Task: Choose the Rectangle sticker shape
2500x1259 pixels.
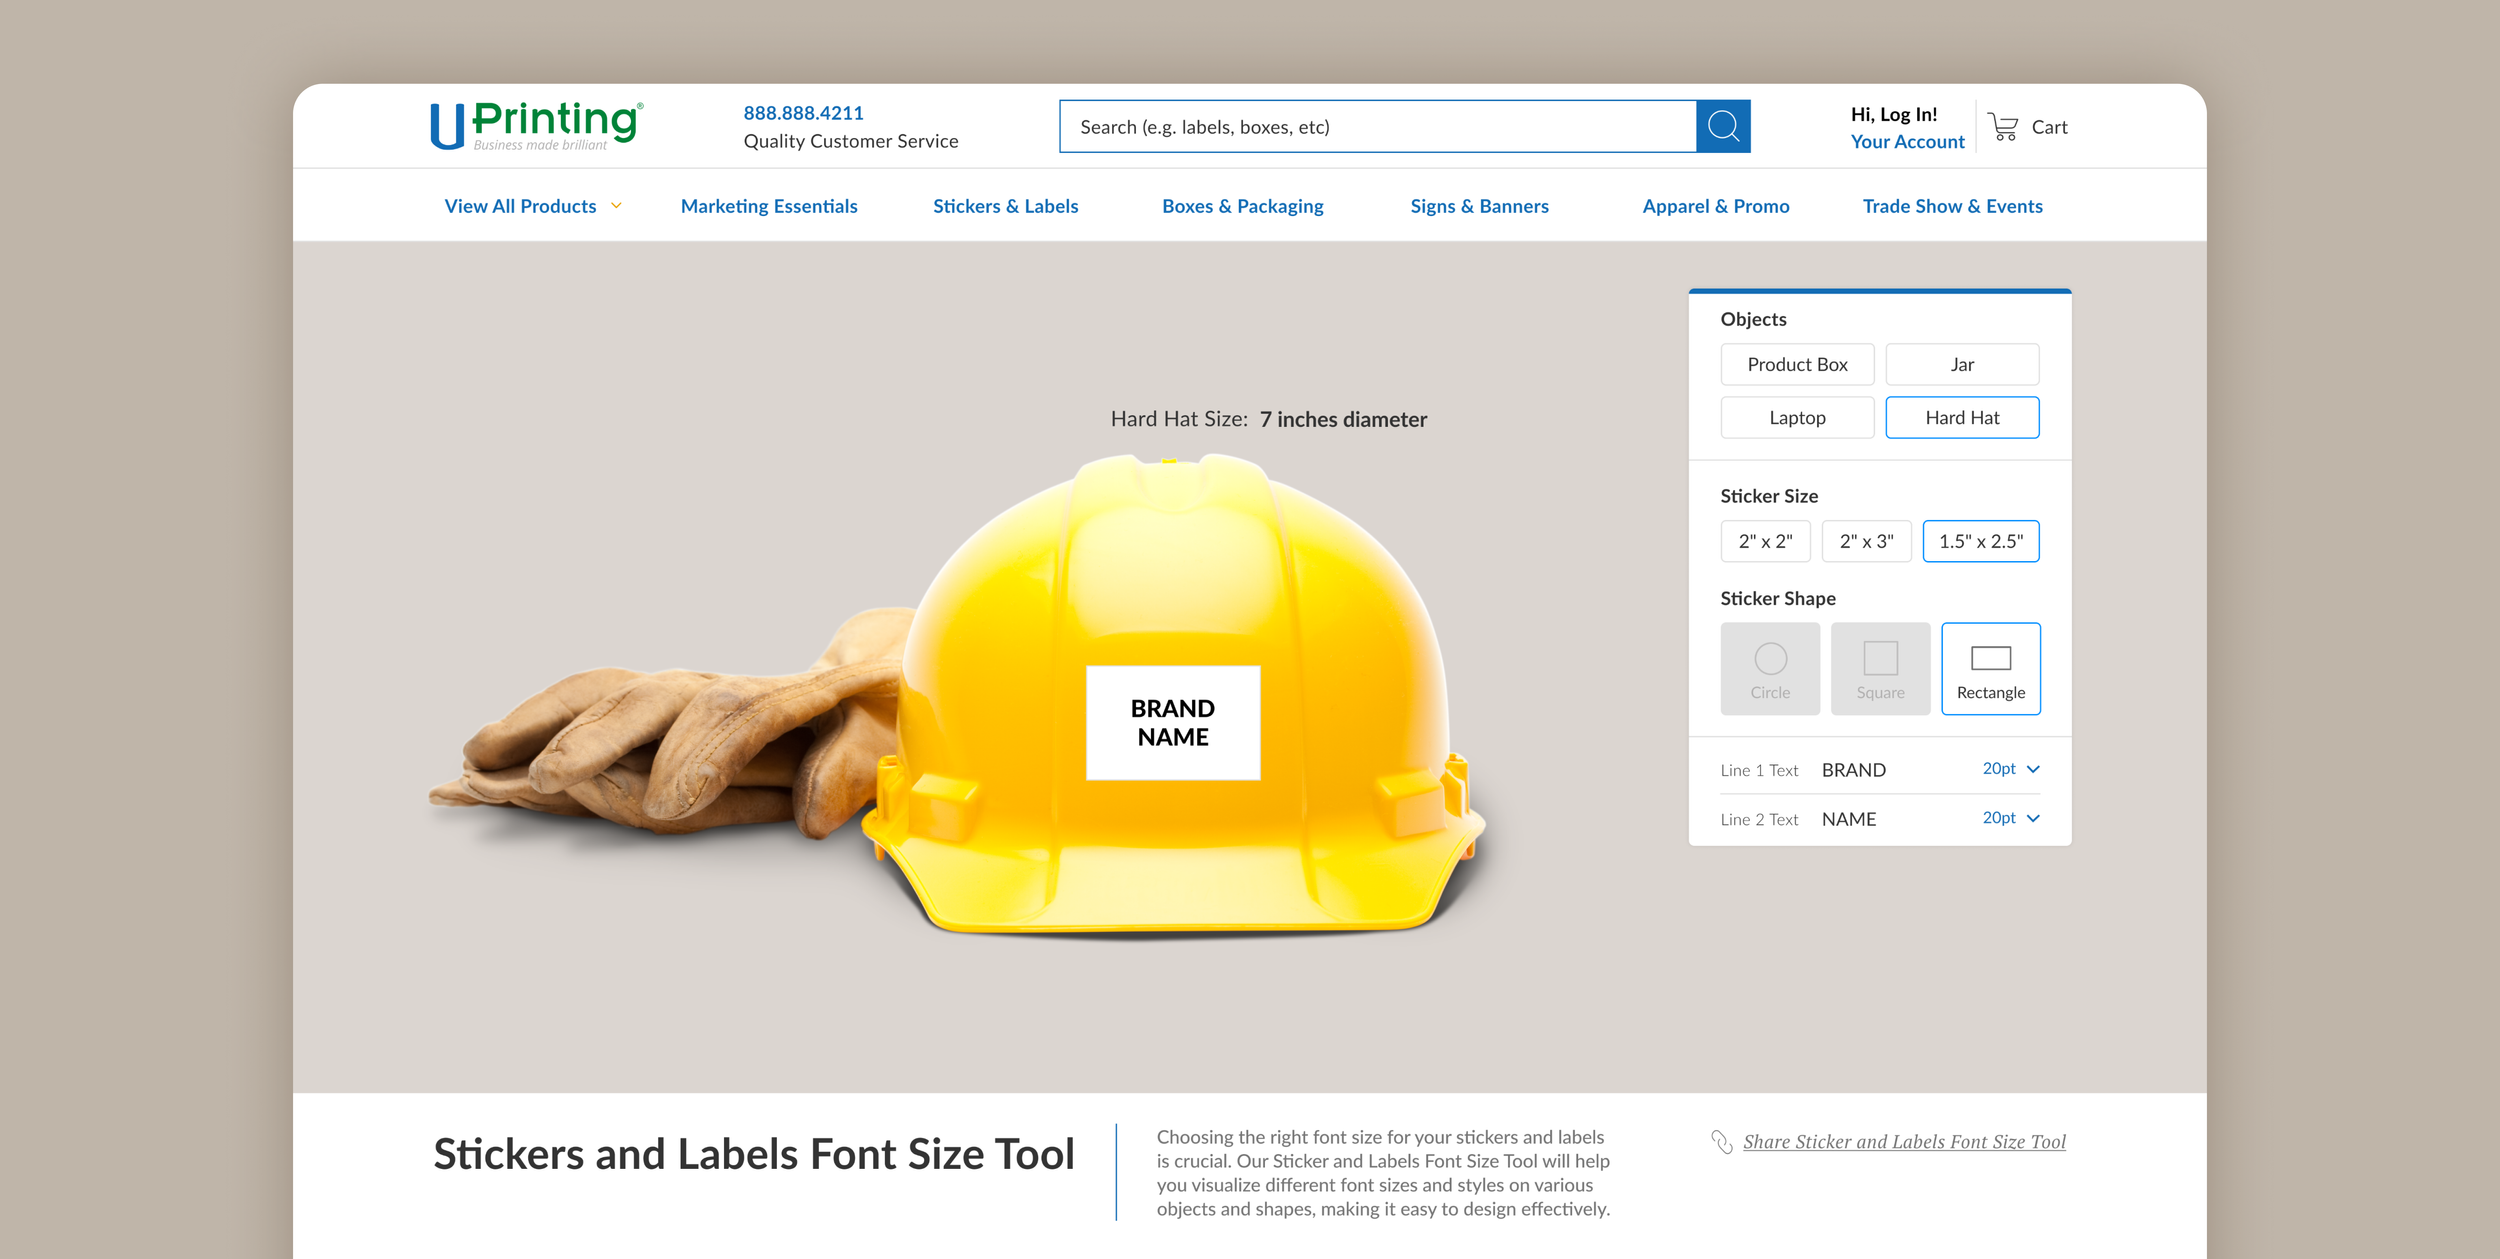Action: [1990, 669]
